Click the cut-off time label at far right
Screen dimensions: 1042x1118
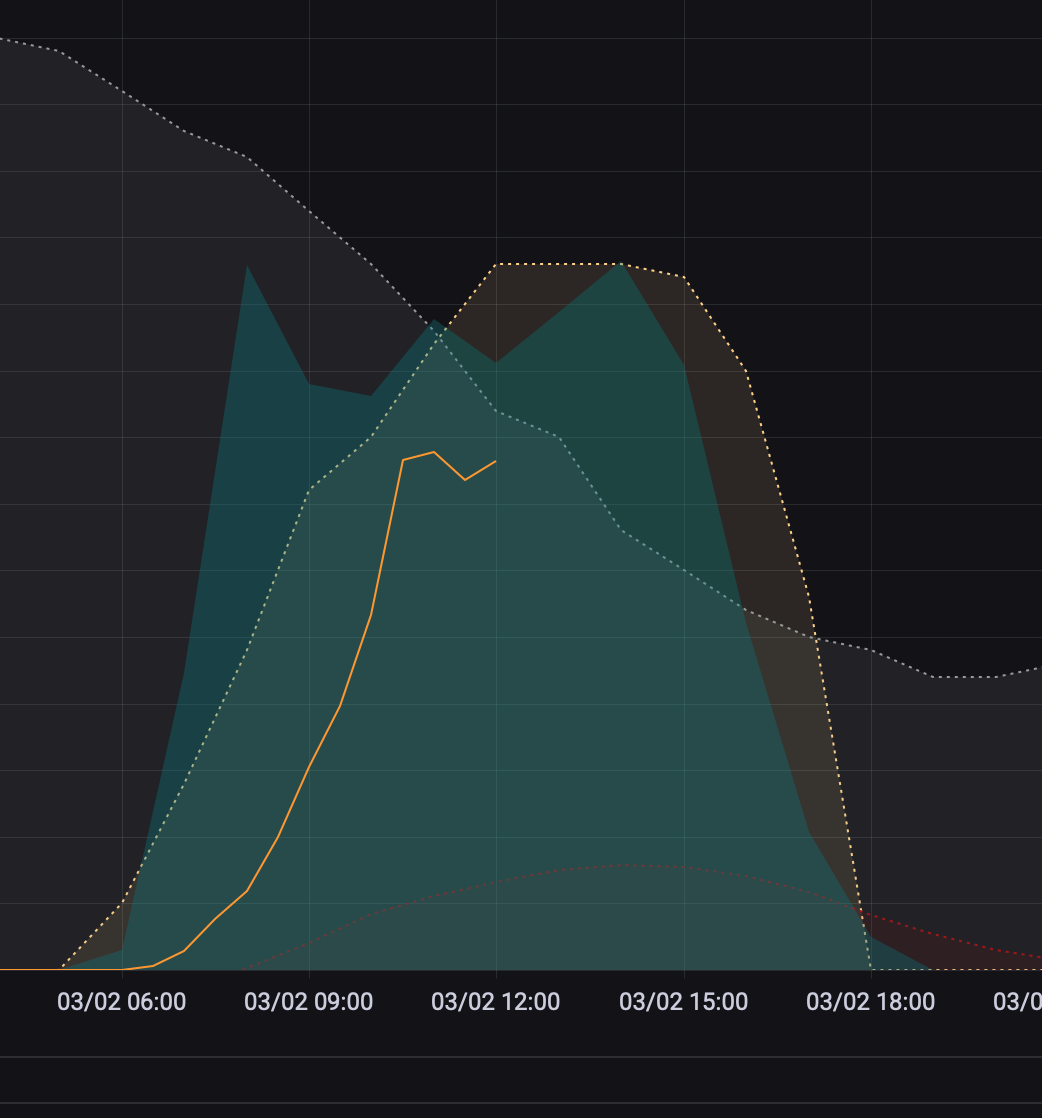pos(1018,1001)
